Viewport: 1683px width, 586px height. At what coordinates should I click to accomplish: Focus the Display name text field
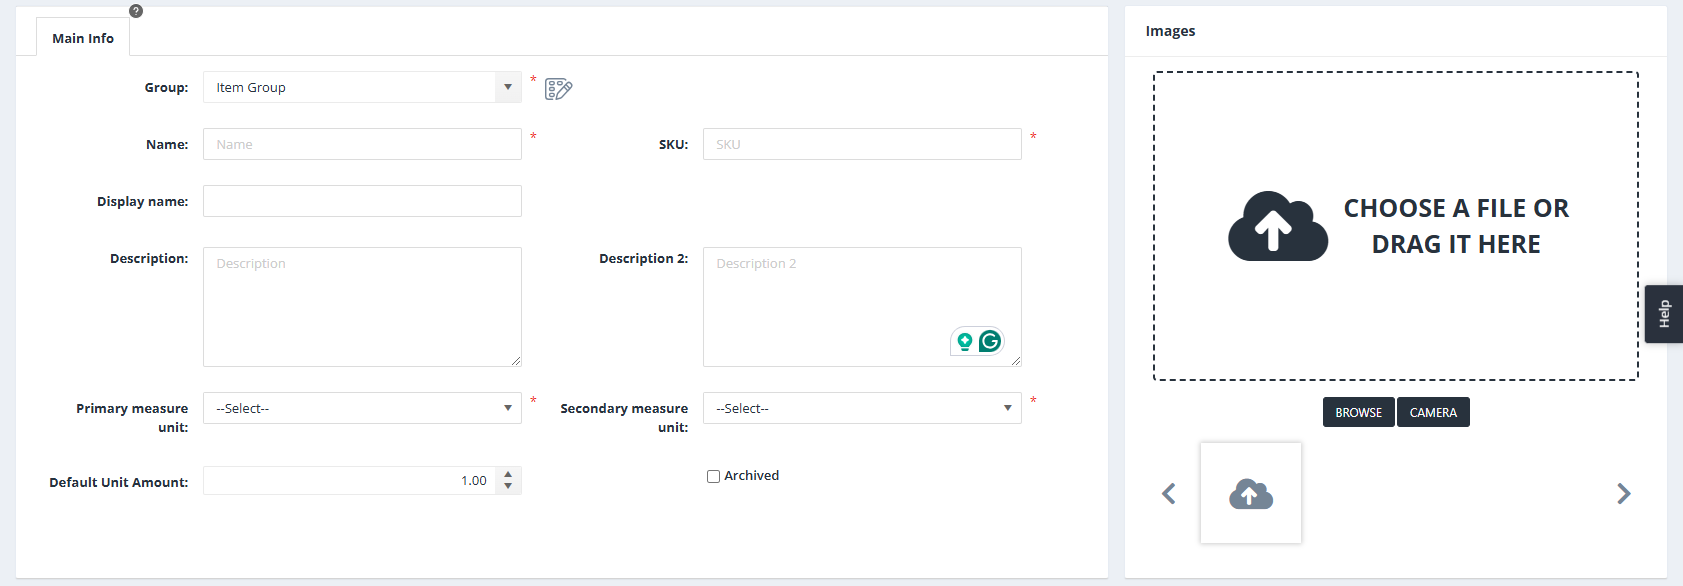click(x=362, y=202)
